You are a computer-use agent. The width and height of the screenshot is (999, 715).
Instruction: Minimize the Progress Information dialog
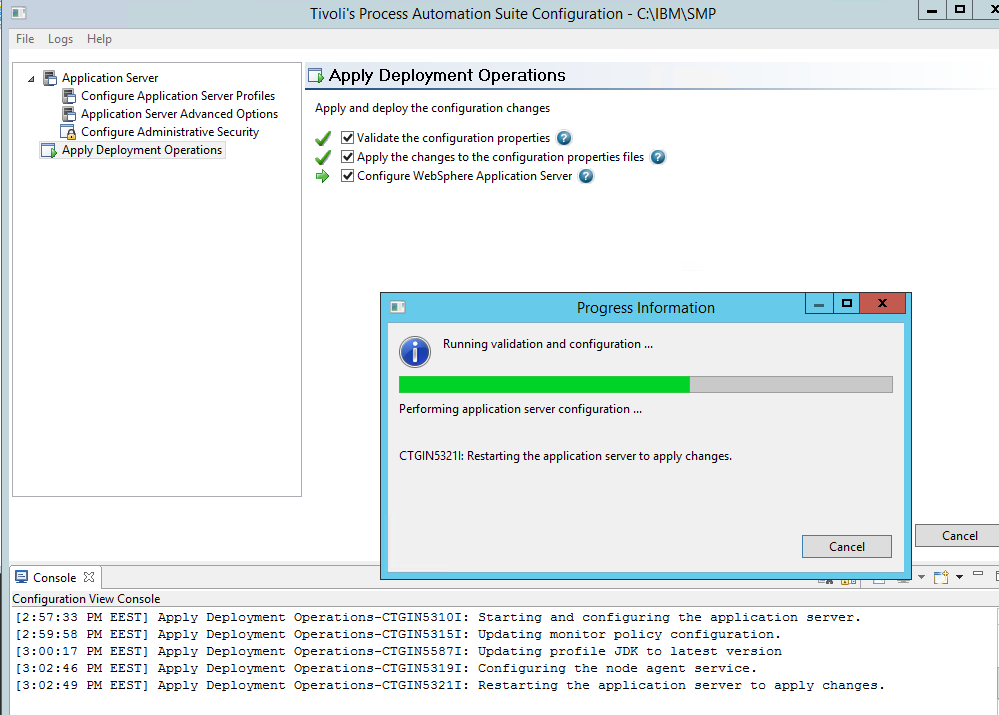coord(819,304)
